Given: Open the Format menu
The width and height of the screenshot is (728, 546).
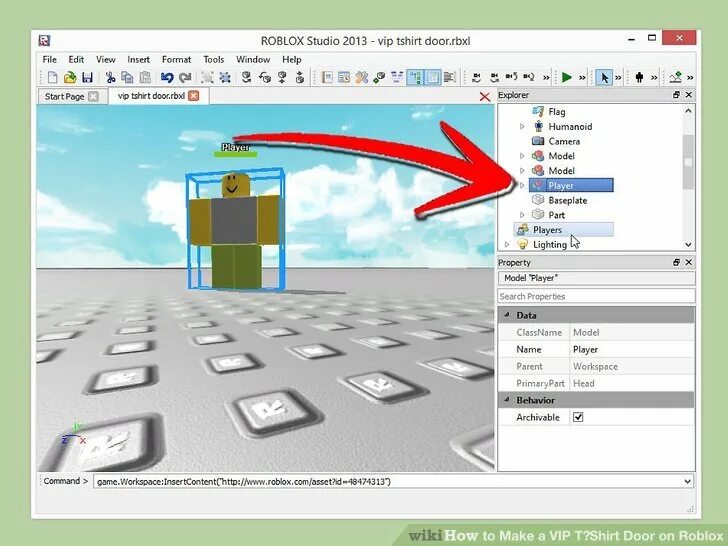Looking at the screenshot, I should coord(176,59).
